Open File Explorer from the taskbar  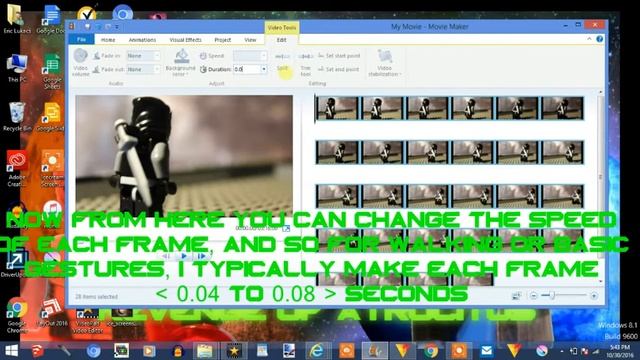coord(205,351)
